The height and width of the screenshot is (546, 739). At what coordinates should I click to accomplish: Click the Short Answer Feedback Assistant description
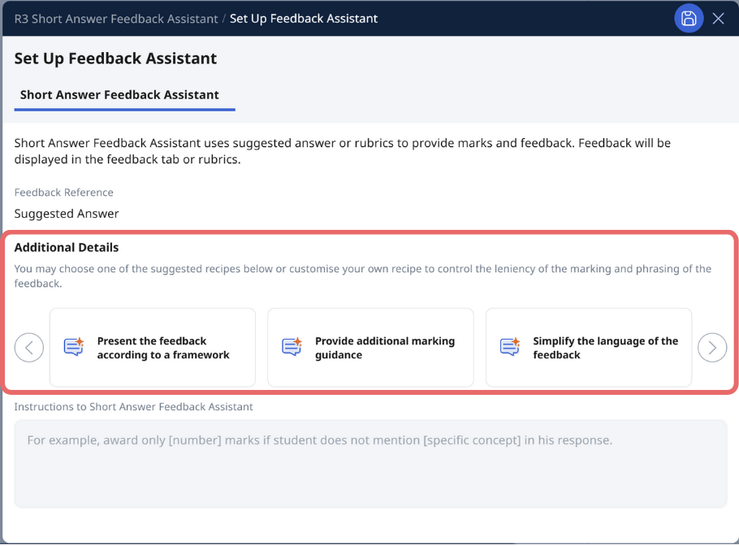coord(342,151)
